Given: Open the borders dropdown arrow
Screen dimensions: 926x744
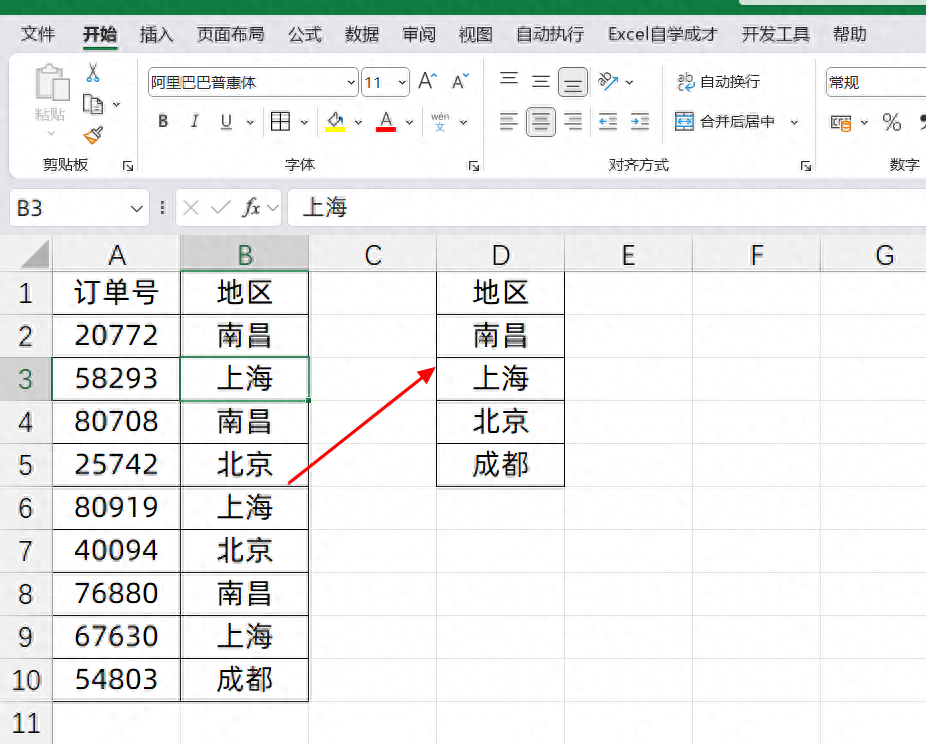Looking at the screenshot, I should pyautogui.click(x=304, y=122).
